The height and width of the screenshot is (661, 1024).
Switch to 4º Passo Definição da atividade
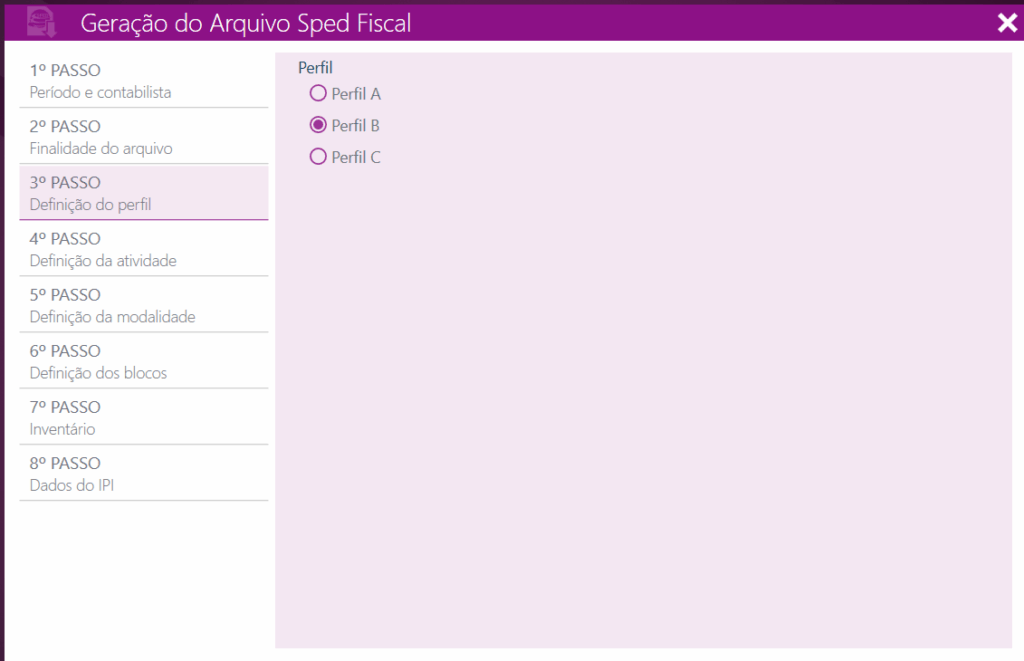coord(143,249)
